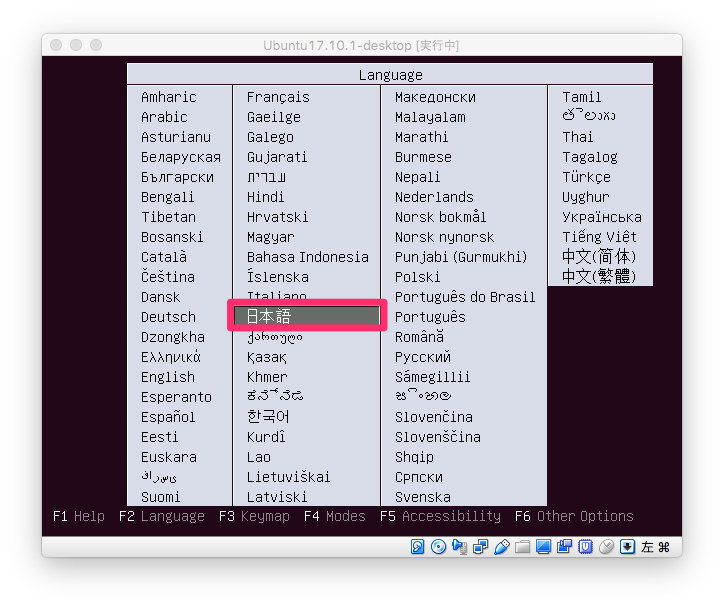Choose Tagalog language
This screenshot has width=724, height=607.
coord(590,157)
